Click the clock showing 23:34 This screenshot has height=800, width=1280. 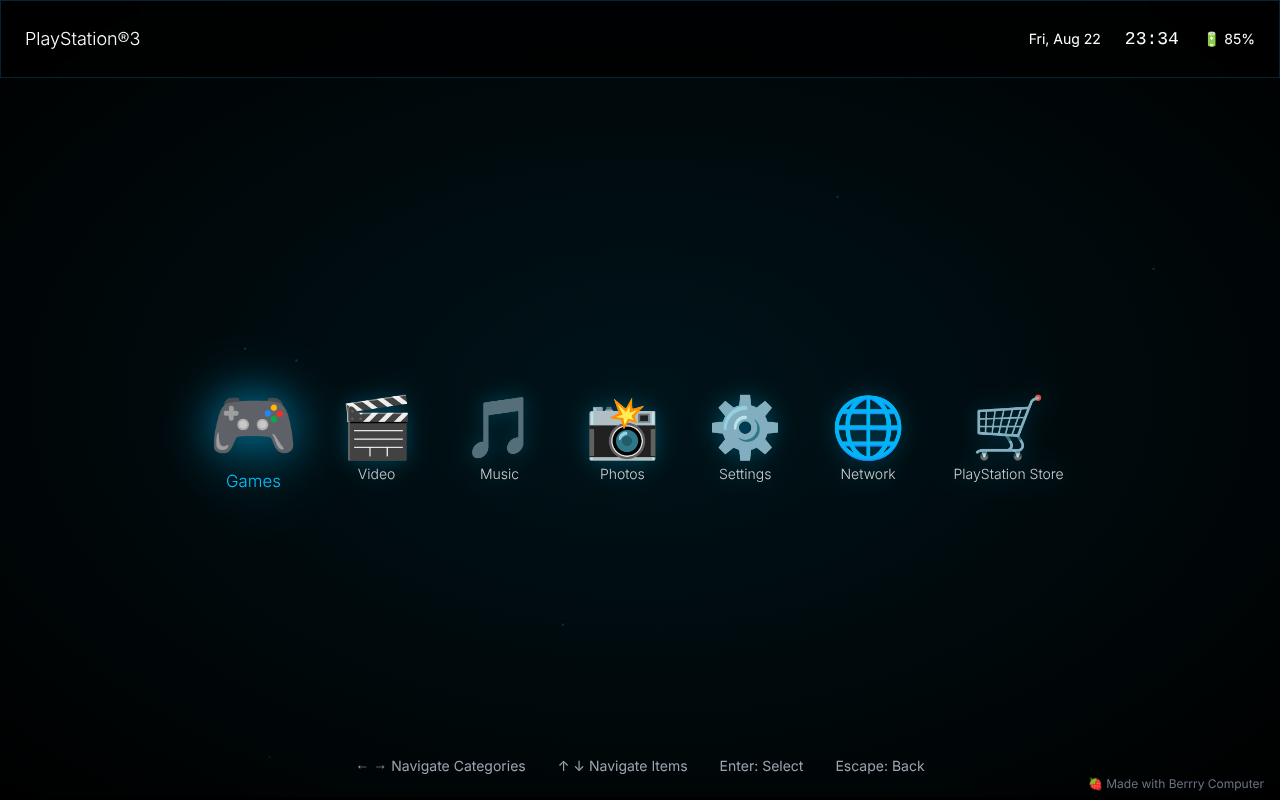pyautogui.click(x=1151, y=38)
